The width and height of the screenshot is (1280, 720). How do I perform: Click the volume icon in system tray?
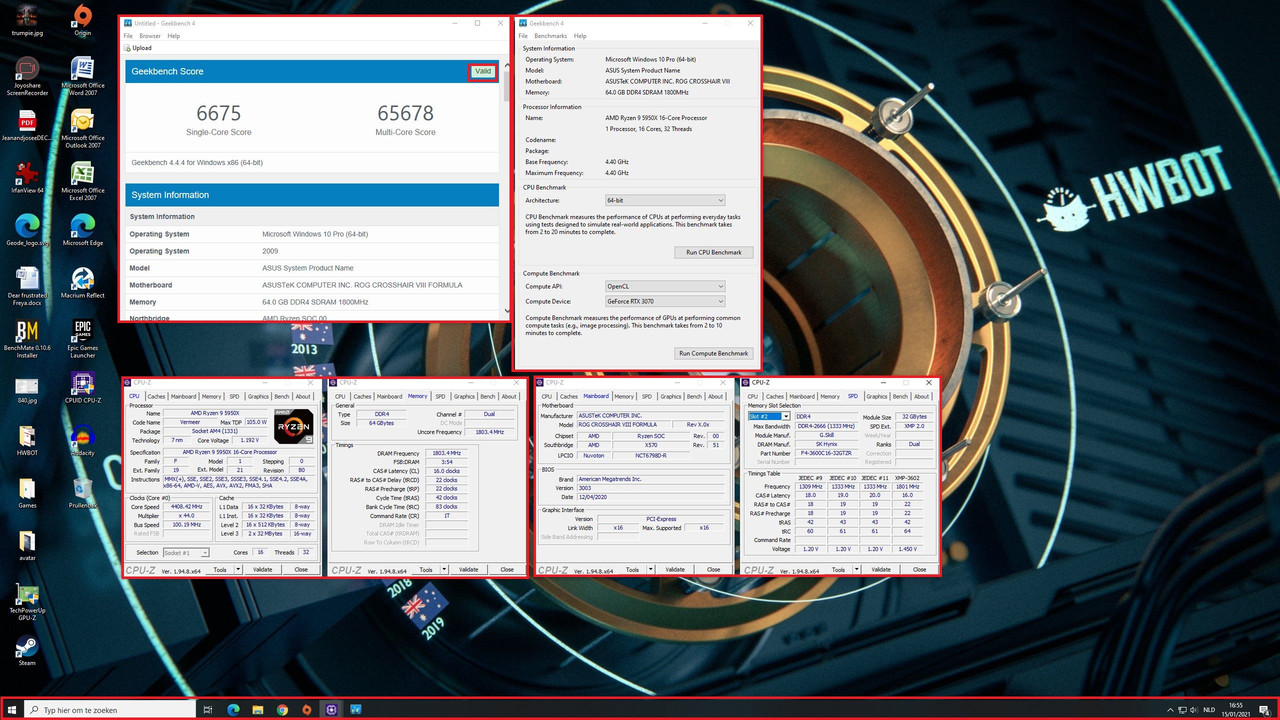tap(1194, 710)
